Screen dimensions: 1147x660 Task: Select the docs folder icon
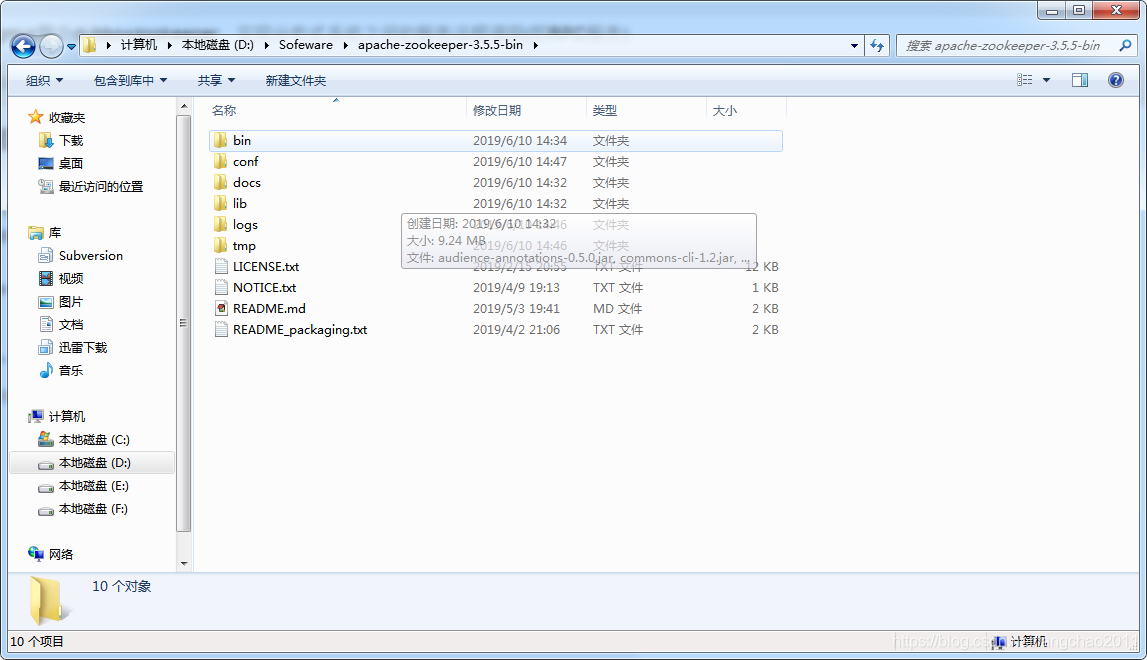(221, 182)
